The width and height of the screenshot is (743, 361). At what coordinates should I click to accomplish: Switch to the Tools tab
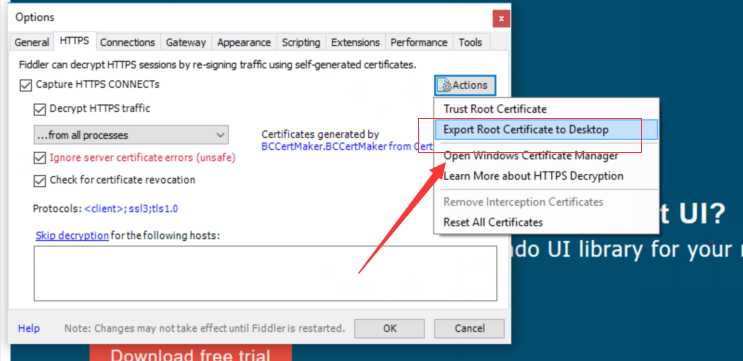coord(470,42)
